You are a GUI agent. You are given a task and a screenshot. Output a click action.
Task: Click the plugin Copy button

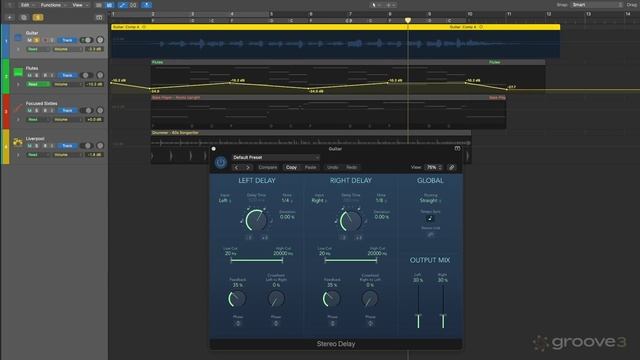[x=291, y=167]
